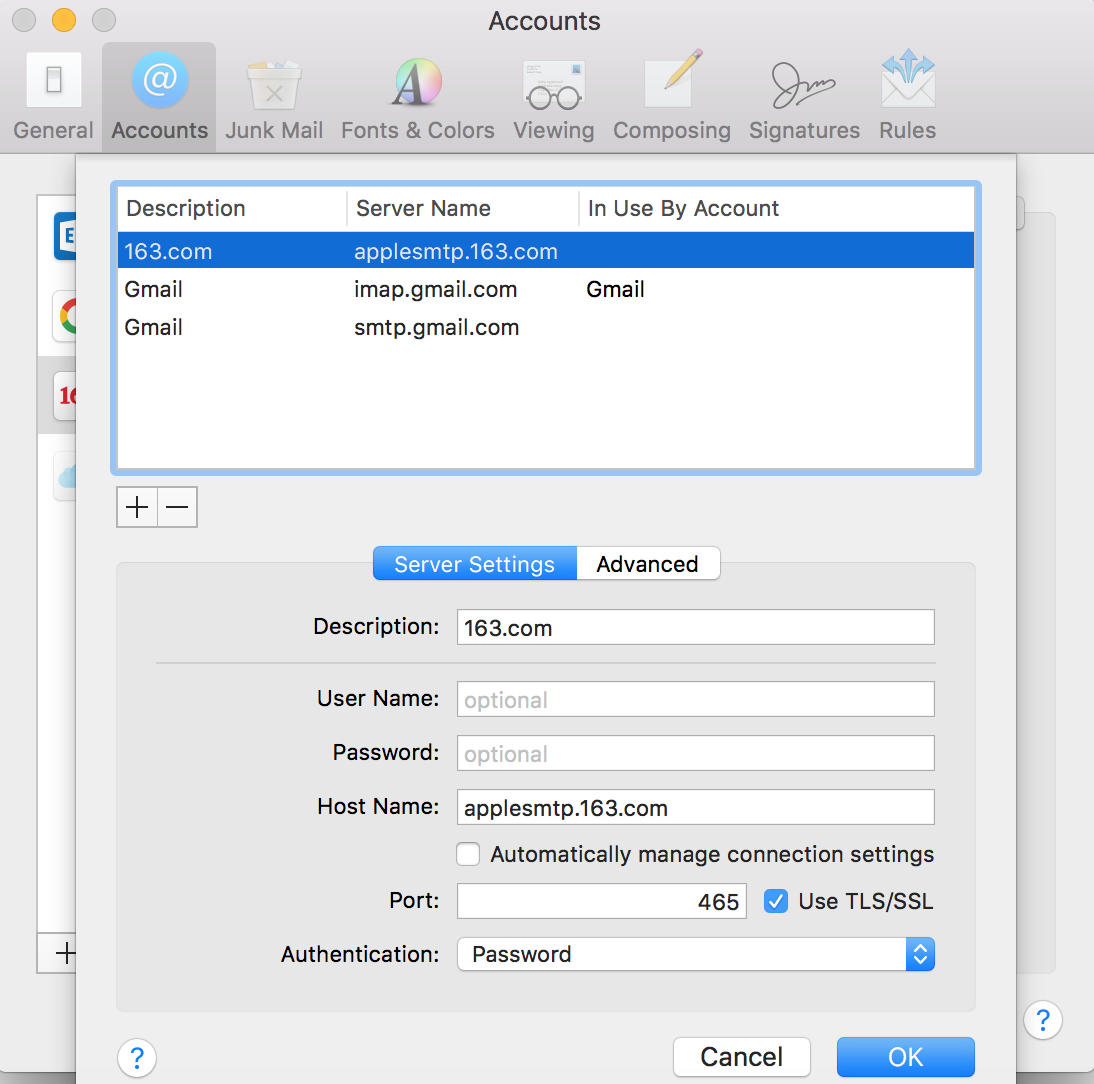Open Composing settings
This screenshot has width=1094, height=1084.
click(671, 95)
